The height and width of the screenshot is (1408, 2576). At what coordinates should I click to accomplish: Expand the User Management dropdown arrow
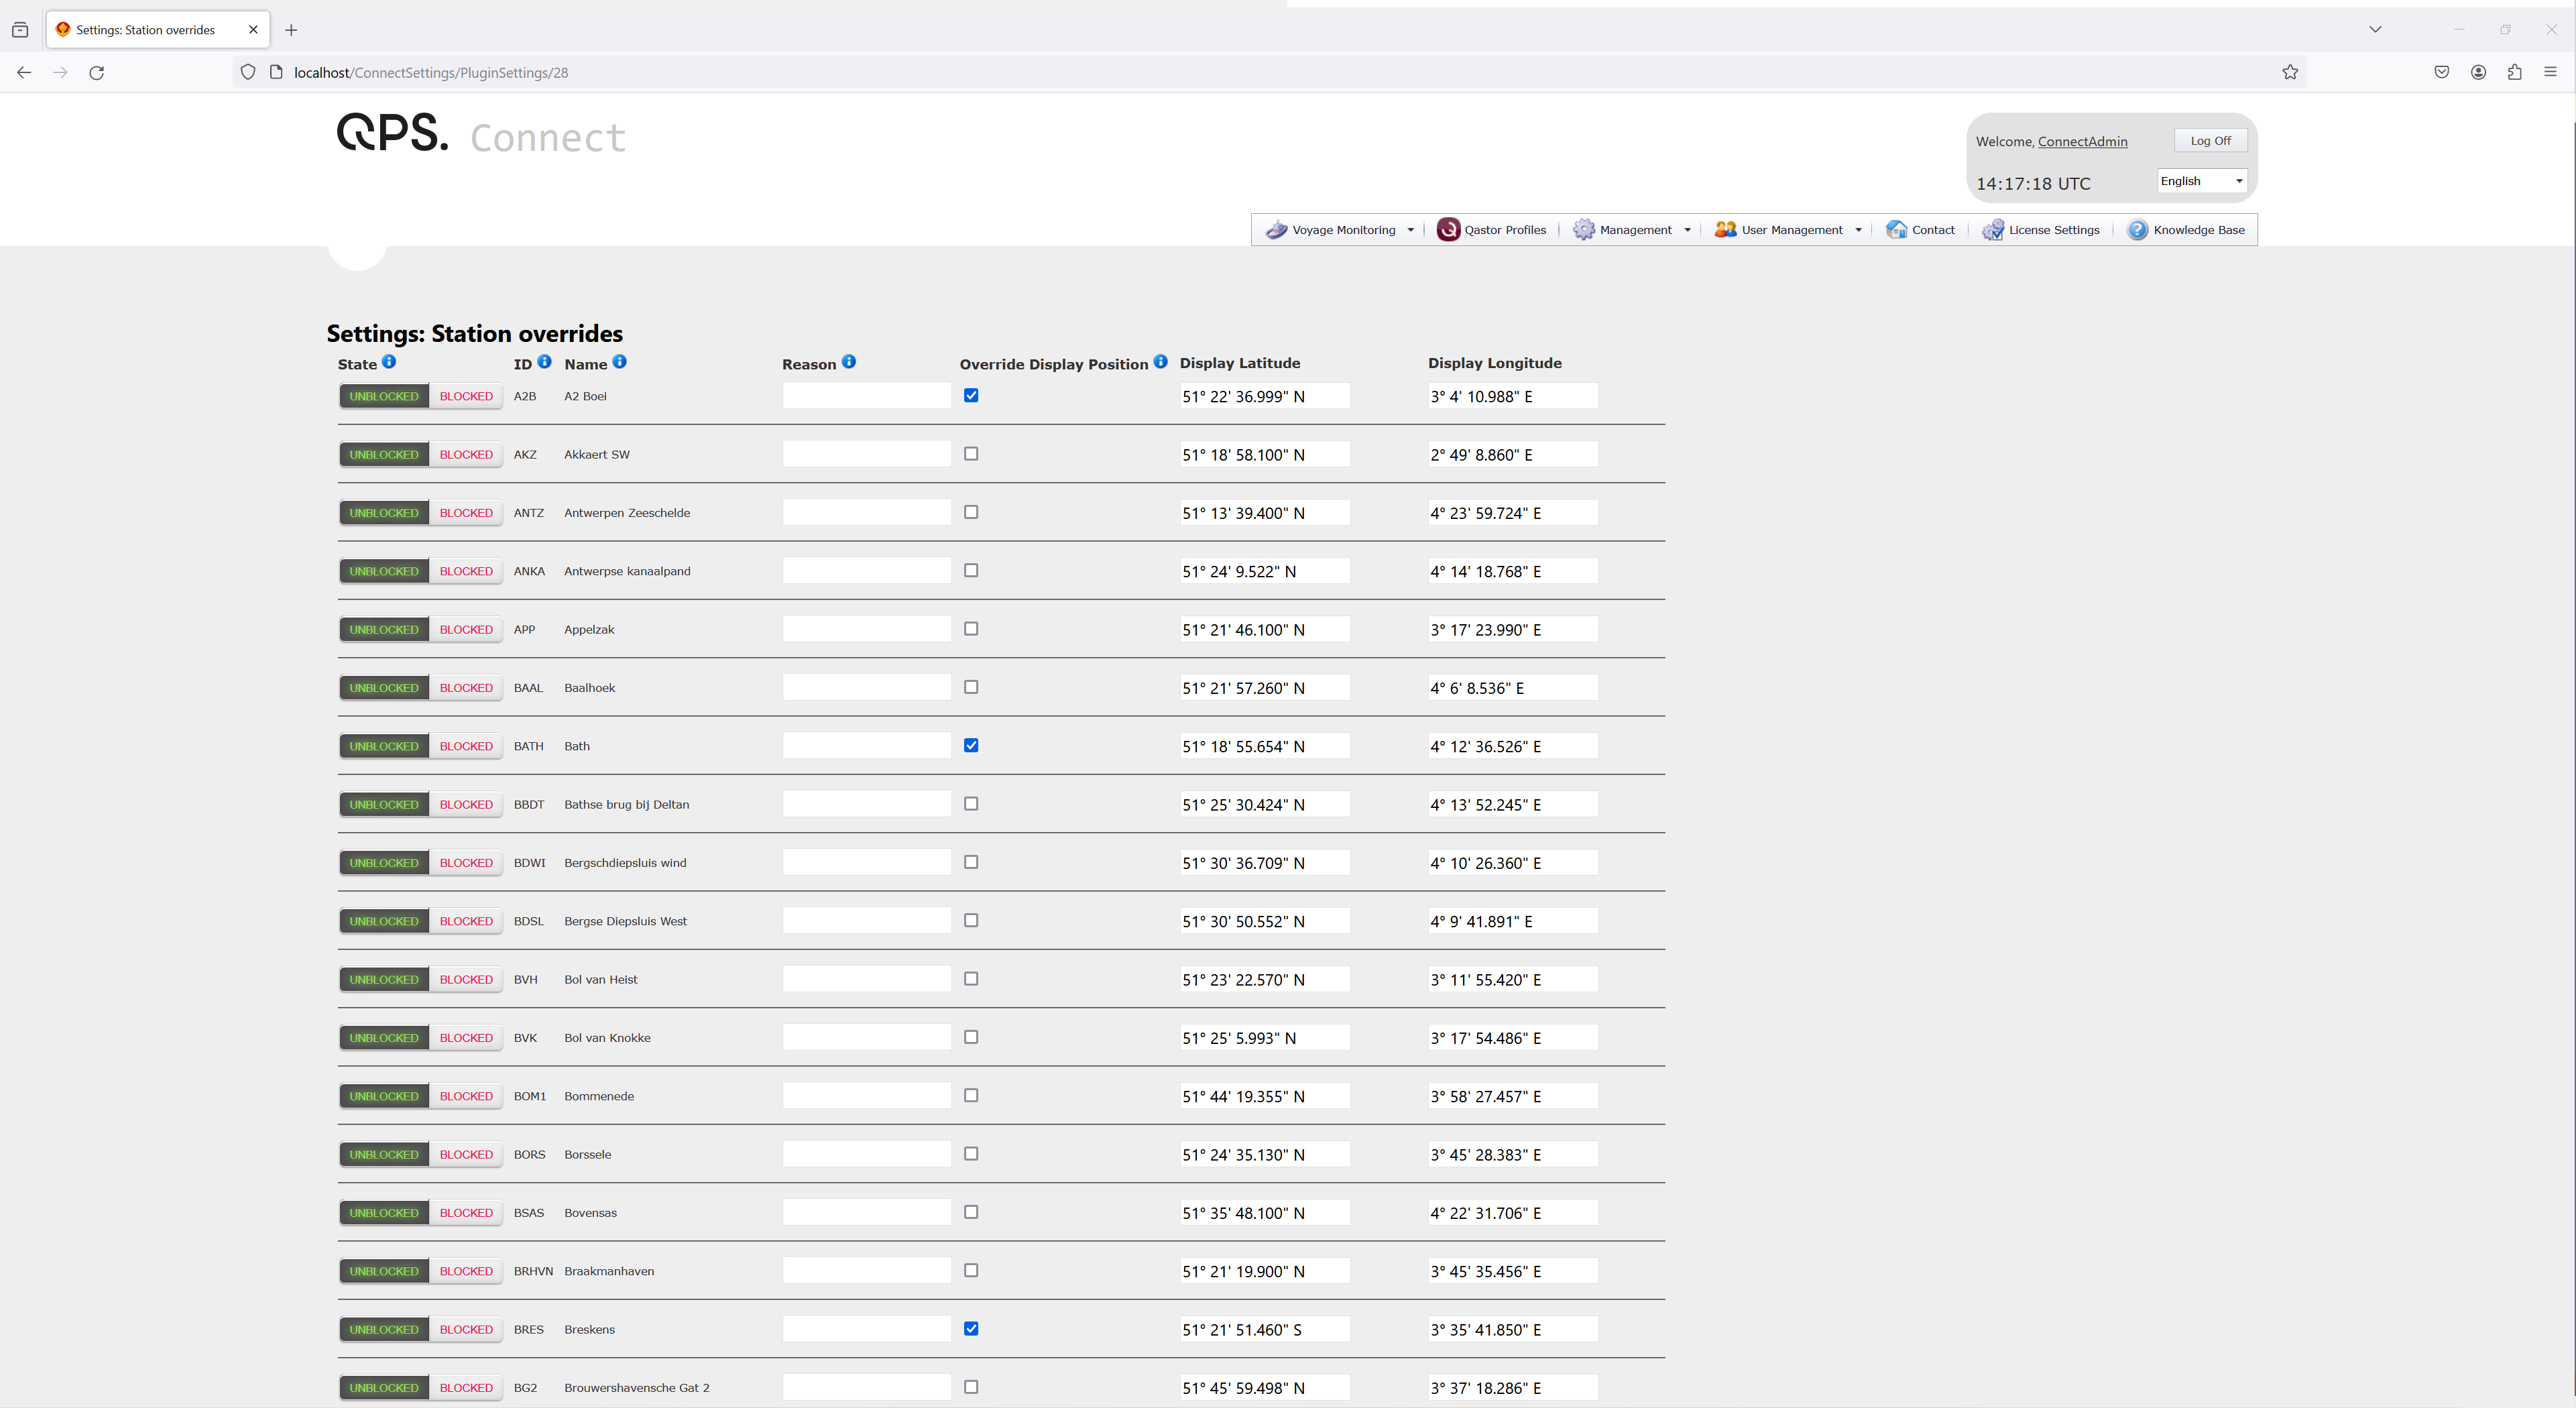pyautogui.click(x=1858, y=230)
